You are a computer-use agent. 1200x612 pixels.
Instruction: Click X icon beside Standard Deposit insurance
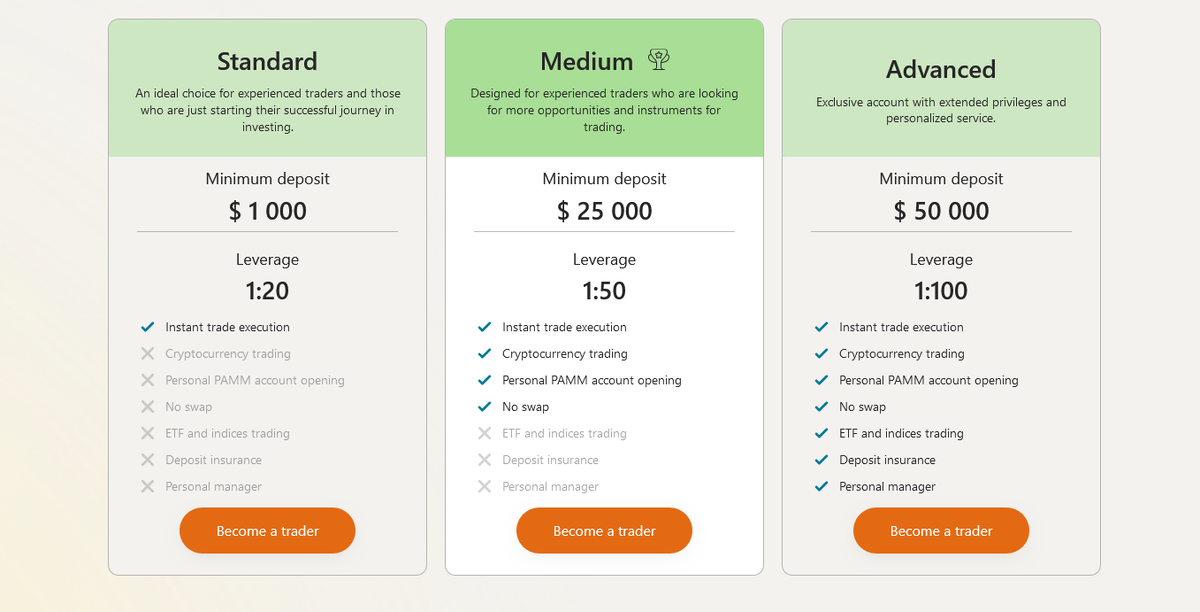pyautogui.click(x=148, y=460)
